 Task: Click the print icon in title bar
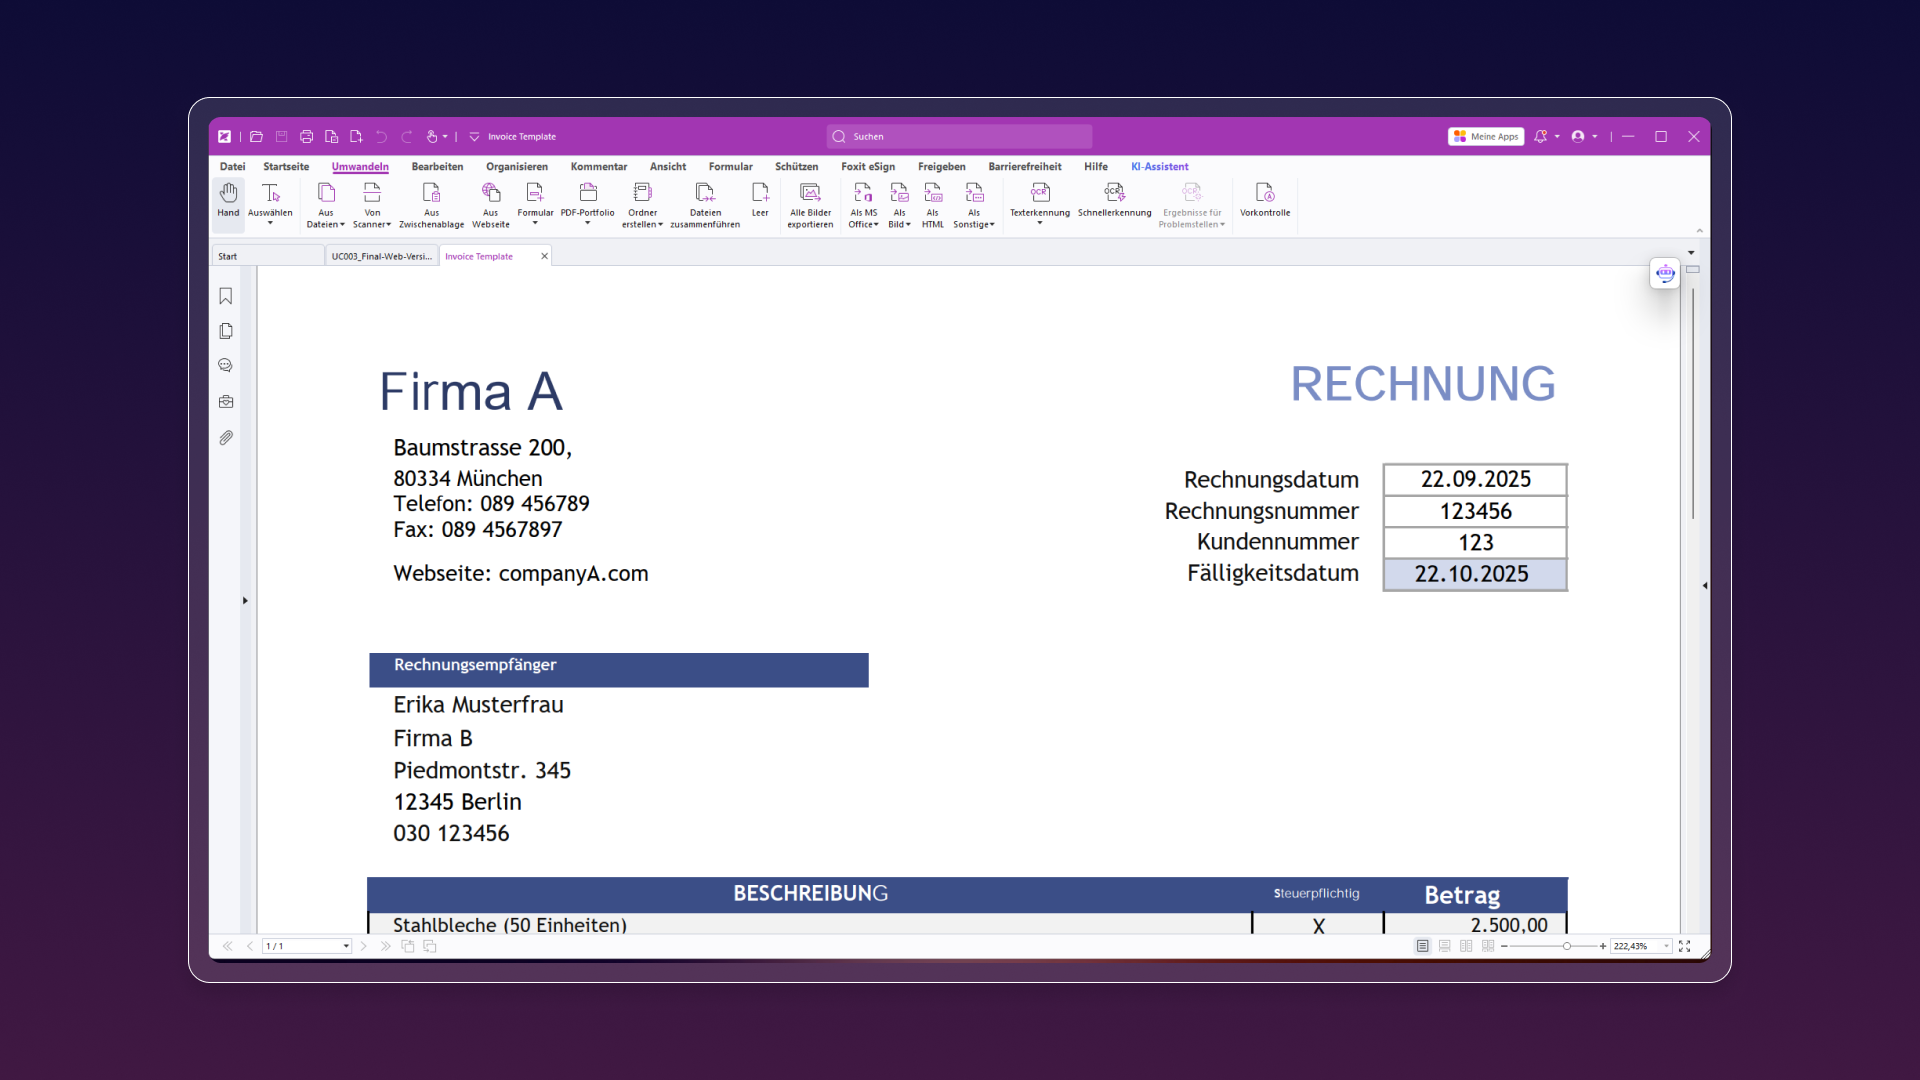(x=307, y=137)
